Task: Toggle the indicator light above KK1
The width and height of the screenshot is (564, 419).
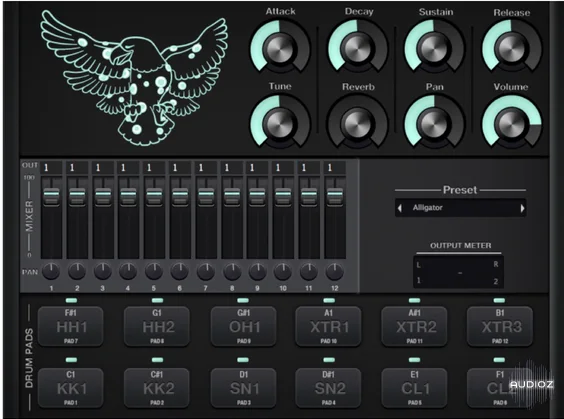Action: tap(71, 360)
